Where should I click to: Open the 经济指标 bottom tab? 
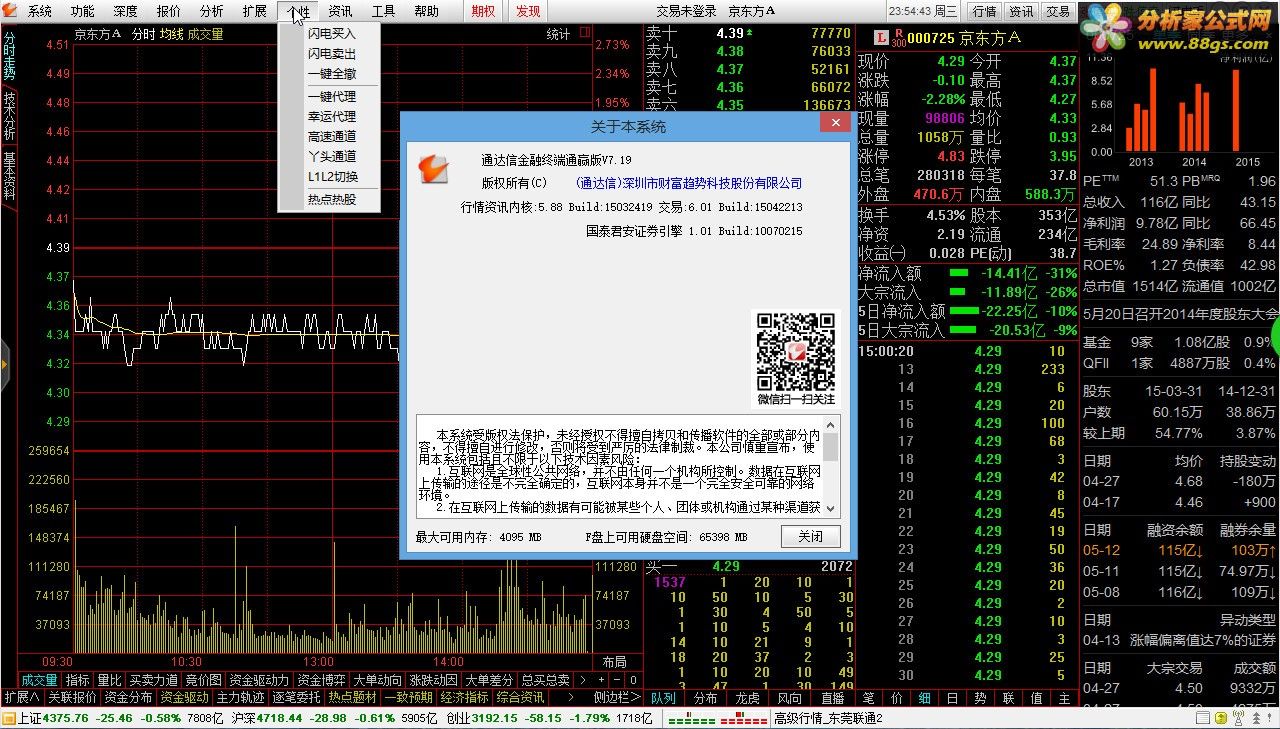[464, 697]
